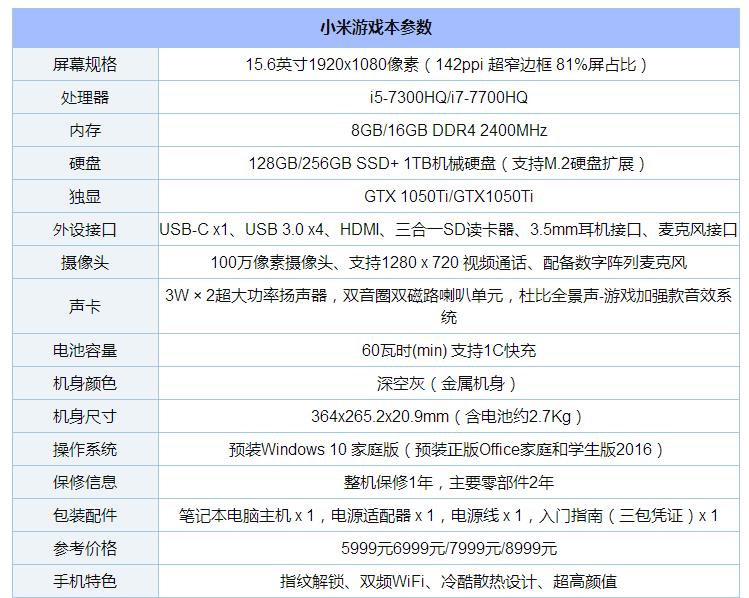Select the 保修信息 row label
The height and width of the screenshot is (598, 749).
[x=85, y=482]
